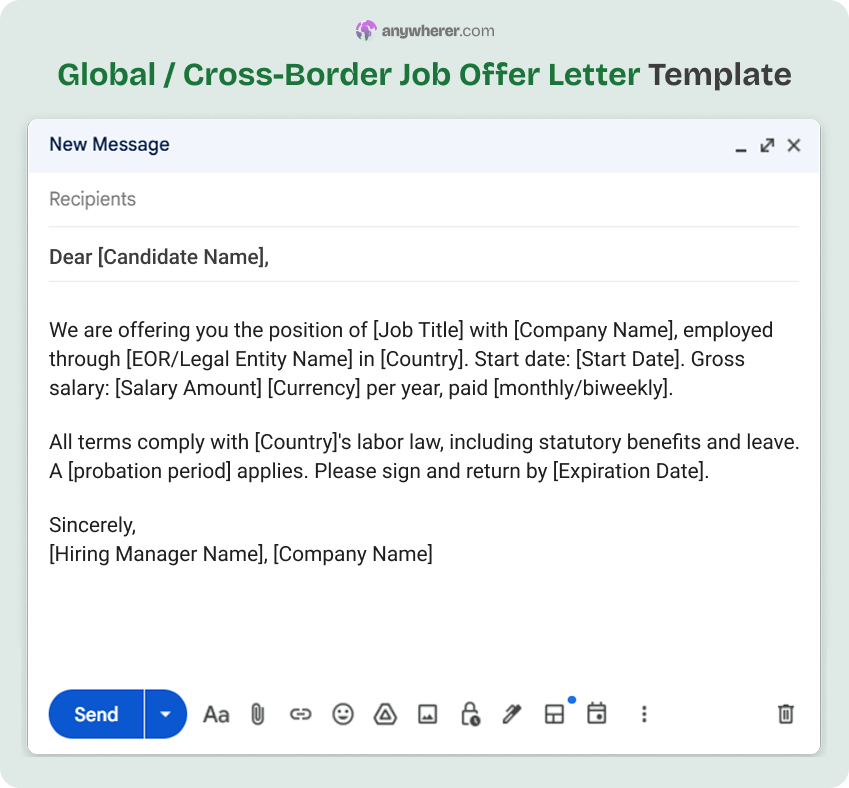Open the more options three-dot menu
Screen dimensions: 849x788
(644, 714)
